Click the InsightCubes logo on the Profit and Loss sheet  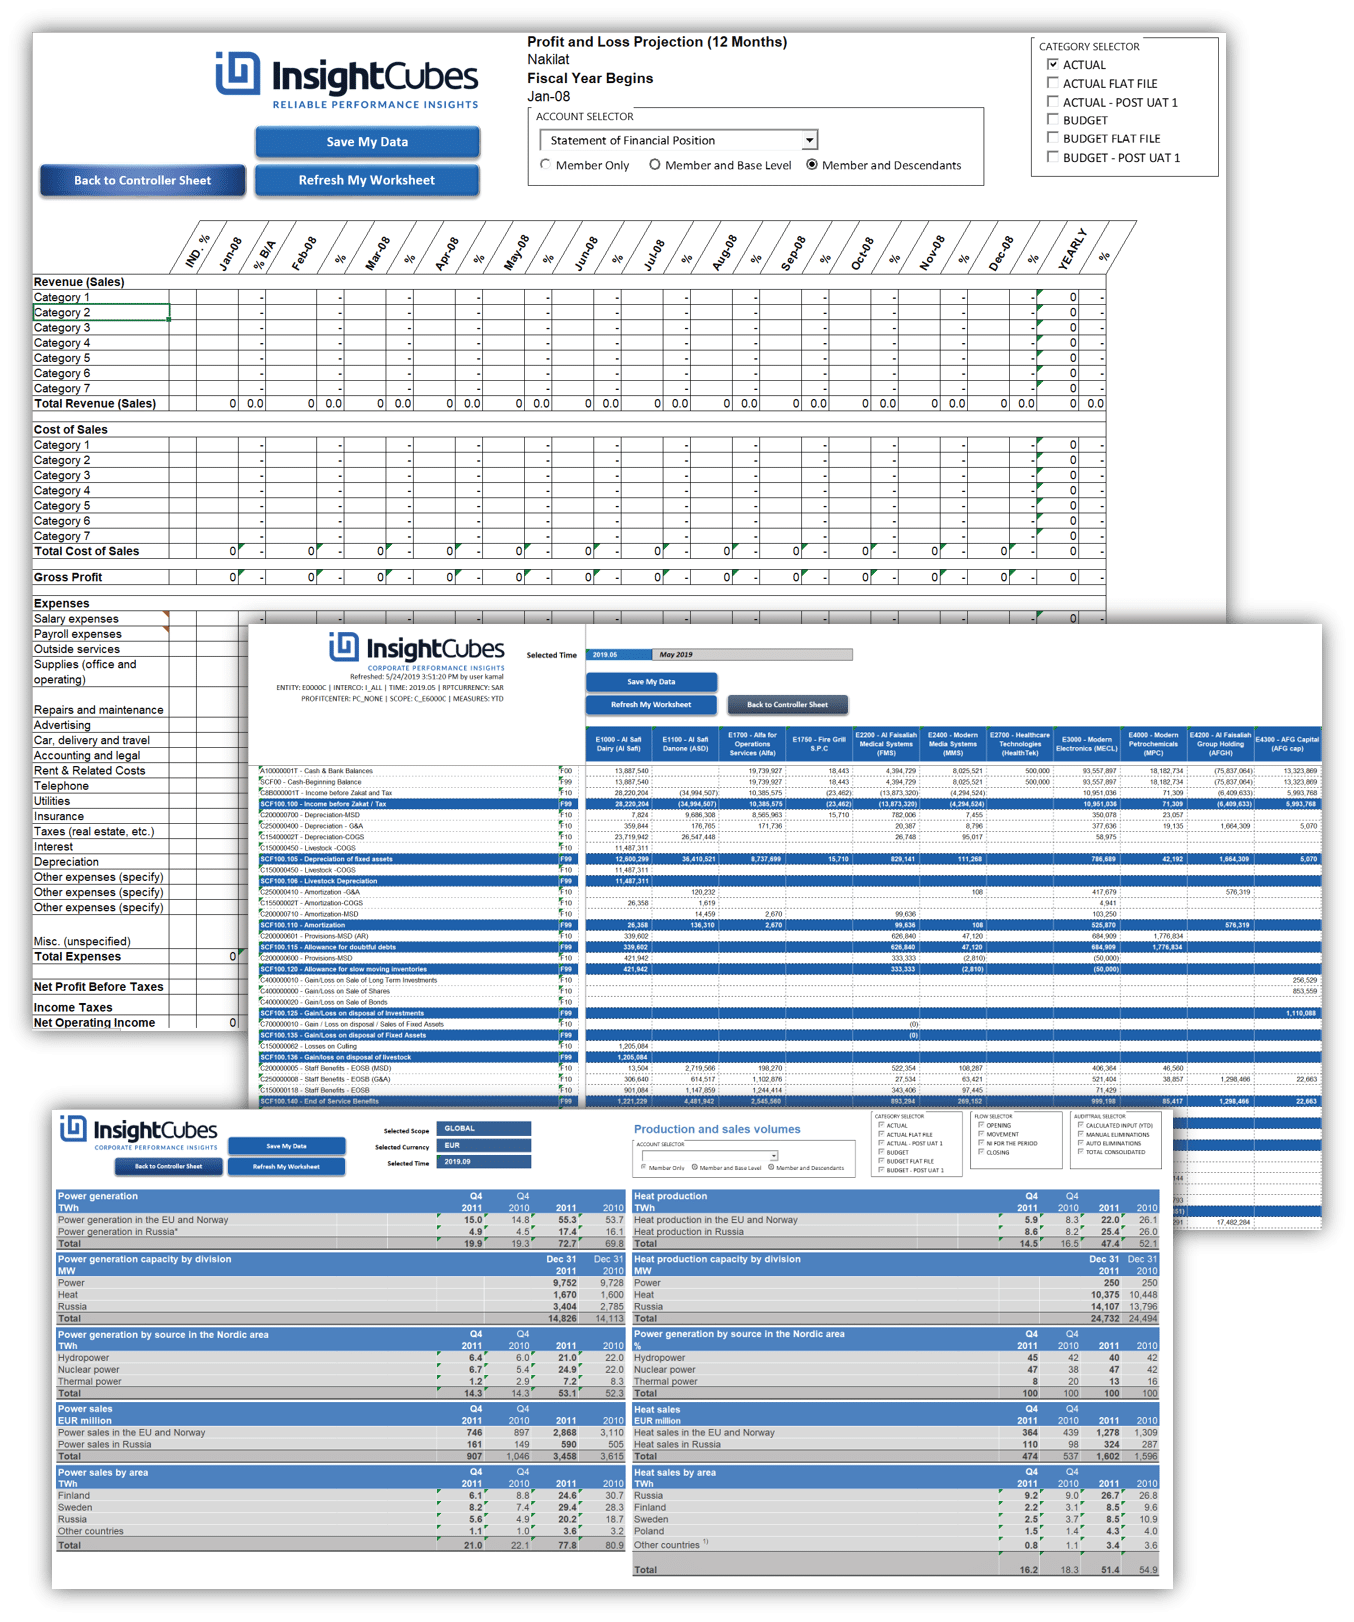pyautogui.click(x=347, y=80)
